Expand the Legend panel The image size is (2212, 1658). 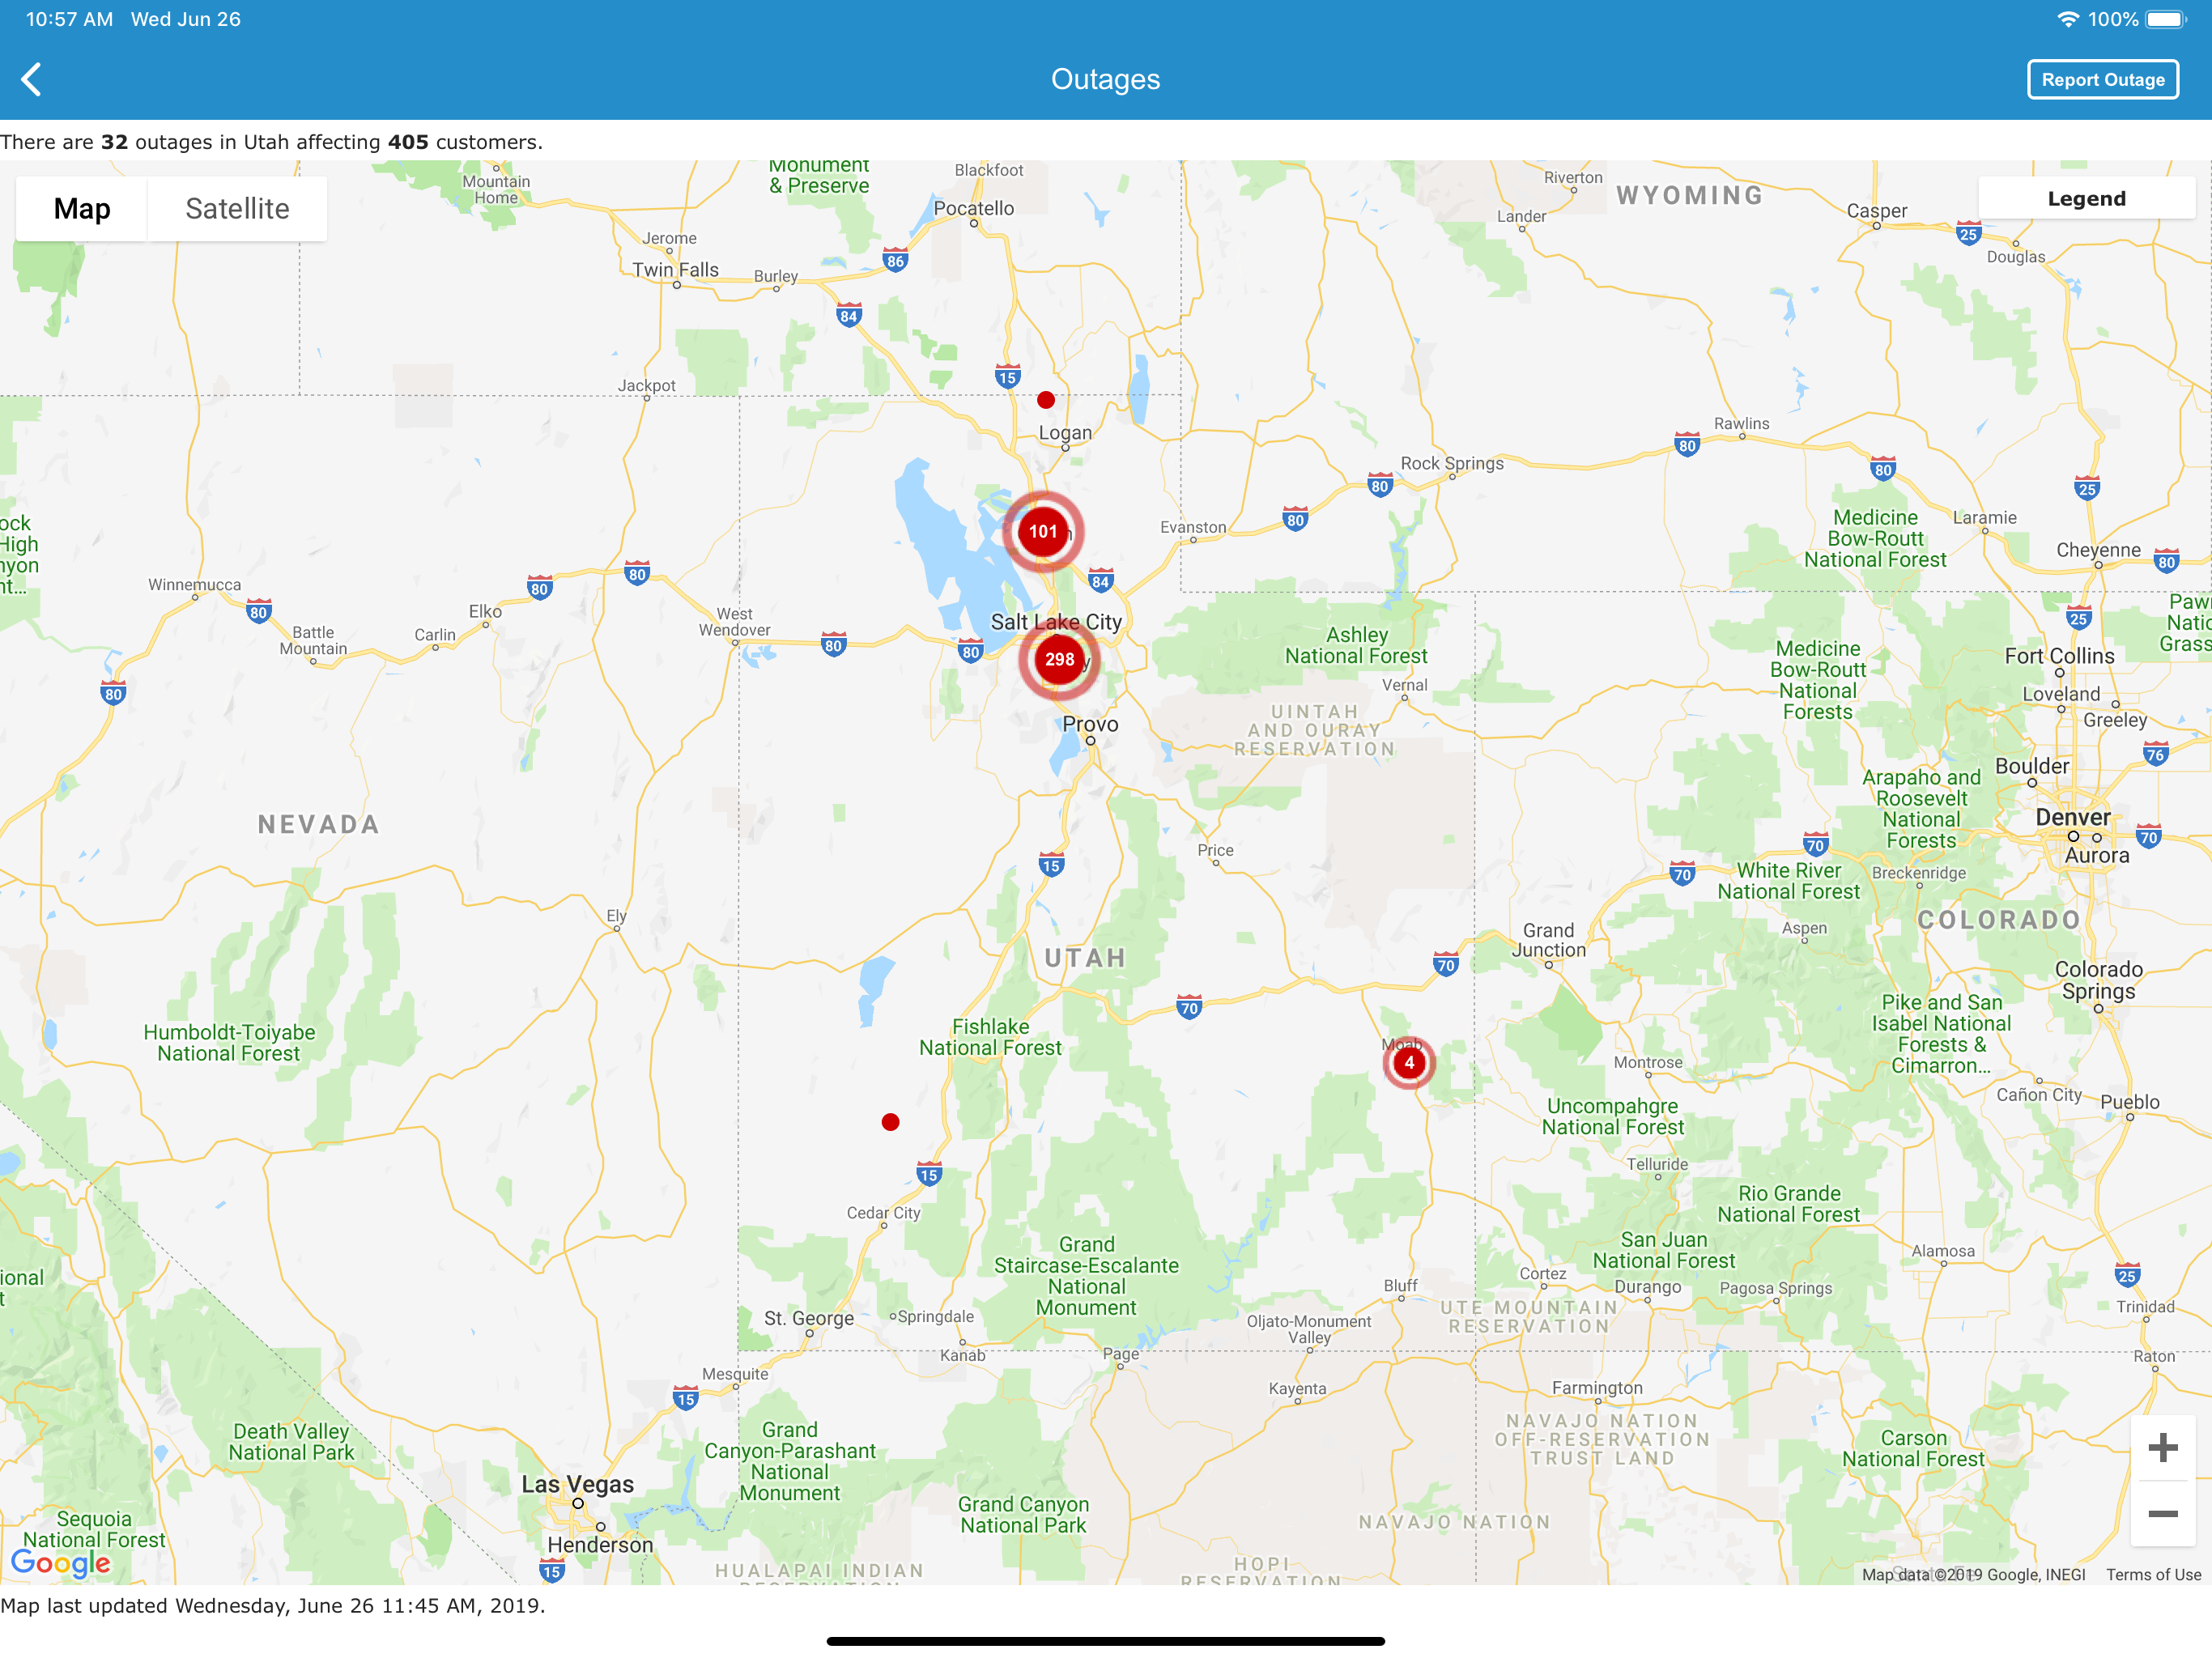[x=2086, y=198]
